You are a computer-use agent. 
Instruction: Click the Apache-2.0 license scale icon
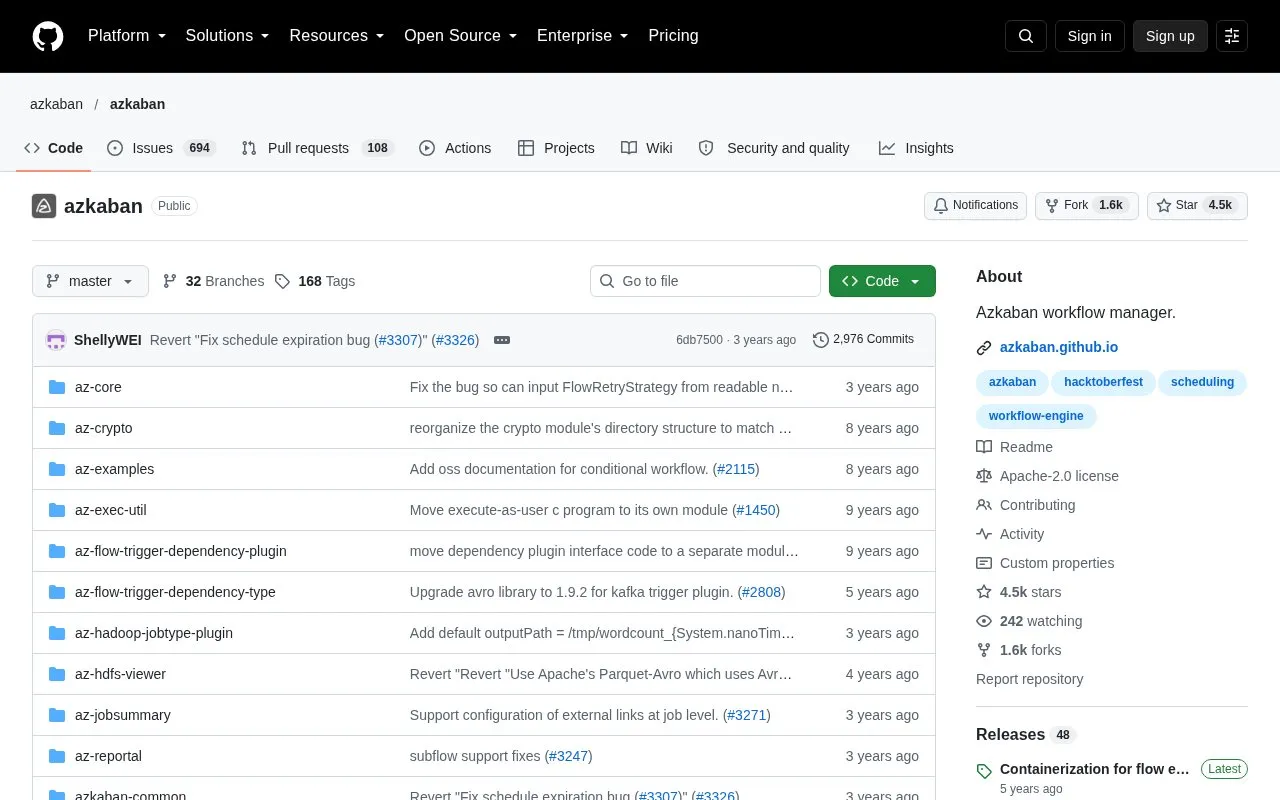click(984, 476)
